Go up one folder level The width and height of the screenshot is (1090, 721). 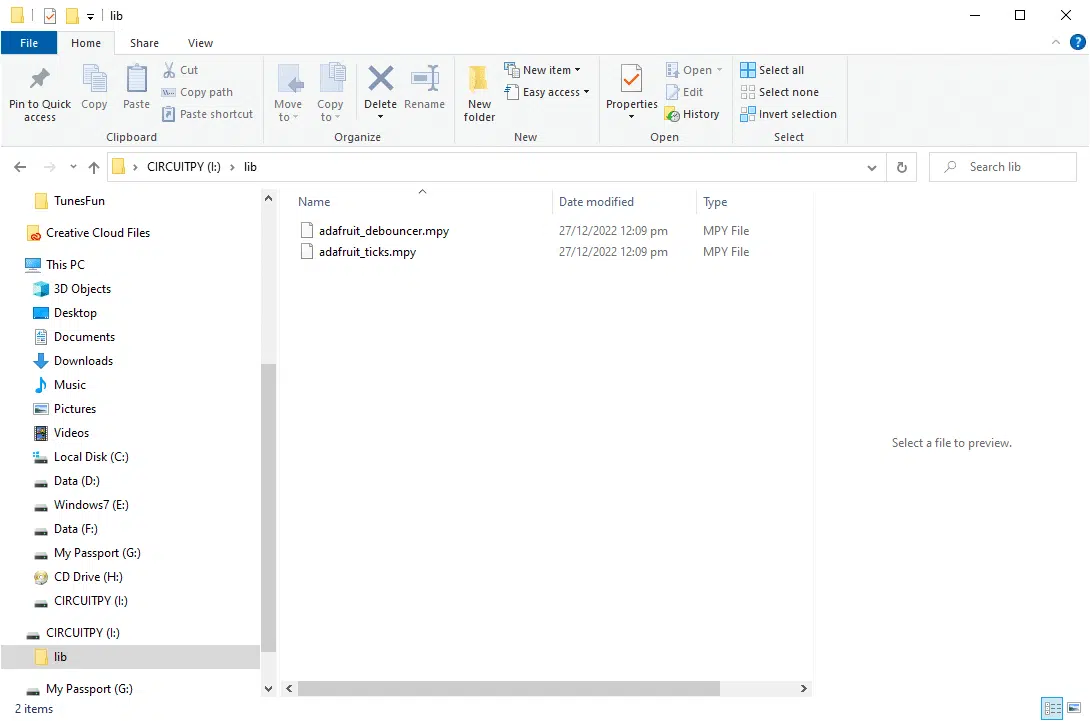click(x=94, y=167)
